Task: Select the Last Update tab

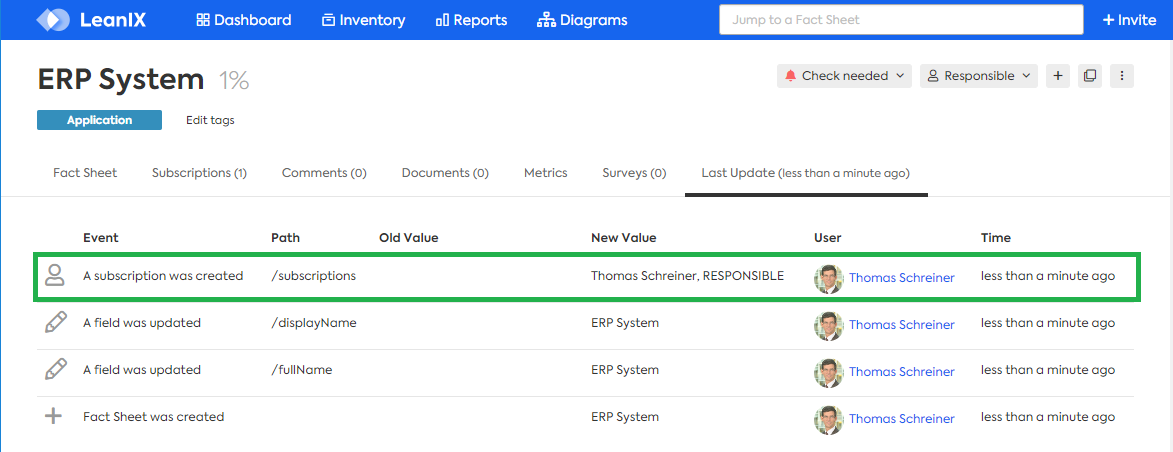Action: (806, 173)
